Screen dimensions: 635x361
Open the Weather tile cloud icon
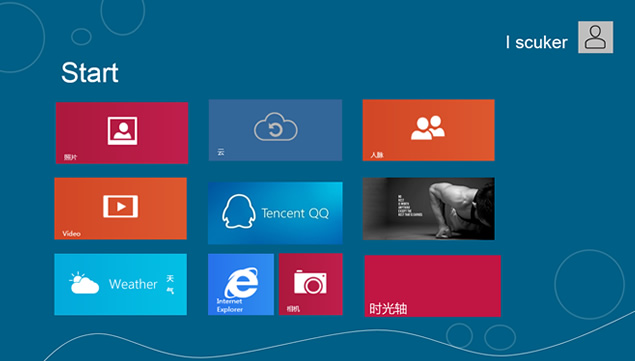(84, 283)
